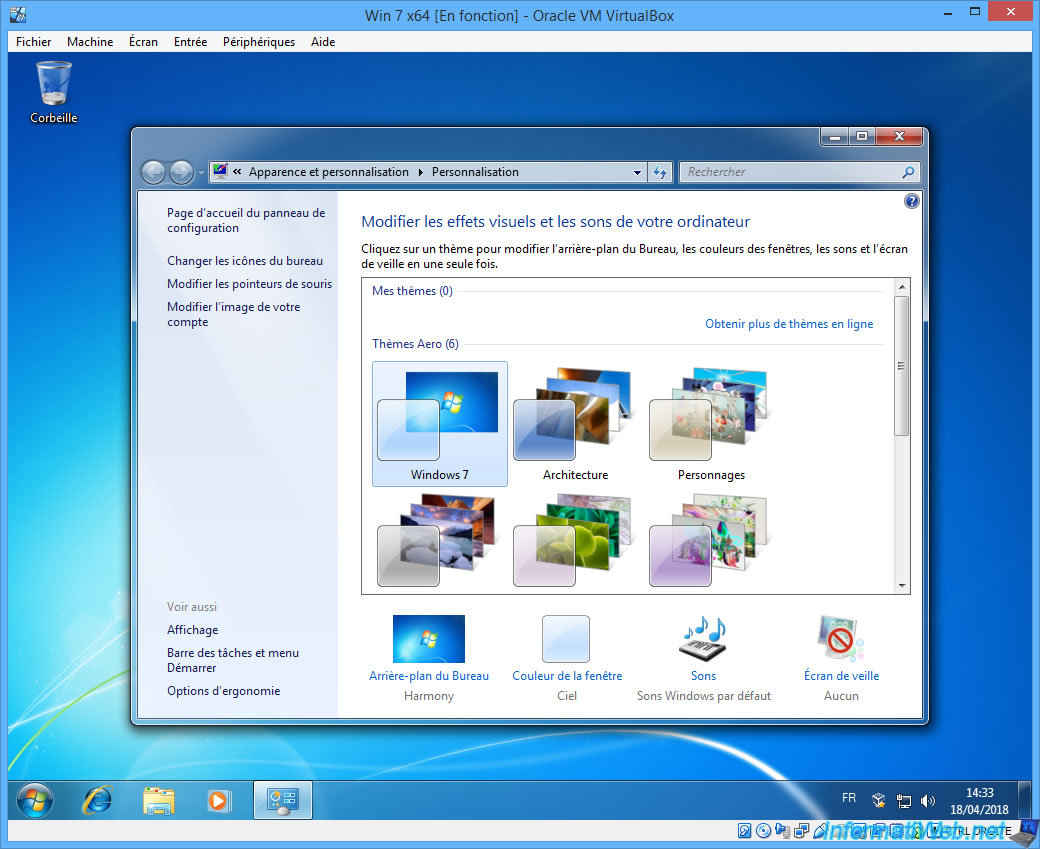
Task: Open the recent pages dropdown arrow
Action: click(x=201, y=173)
